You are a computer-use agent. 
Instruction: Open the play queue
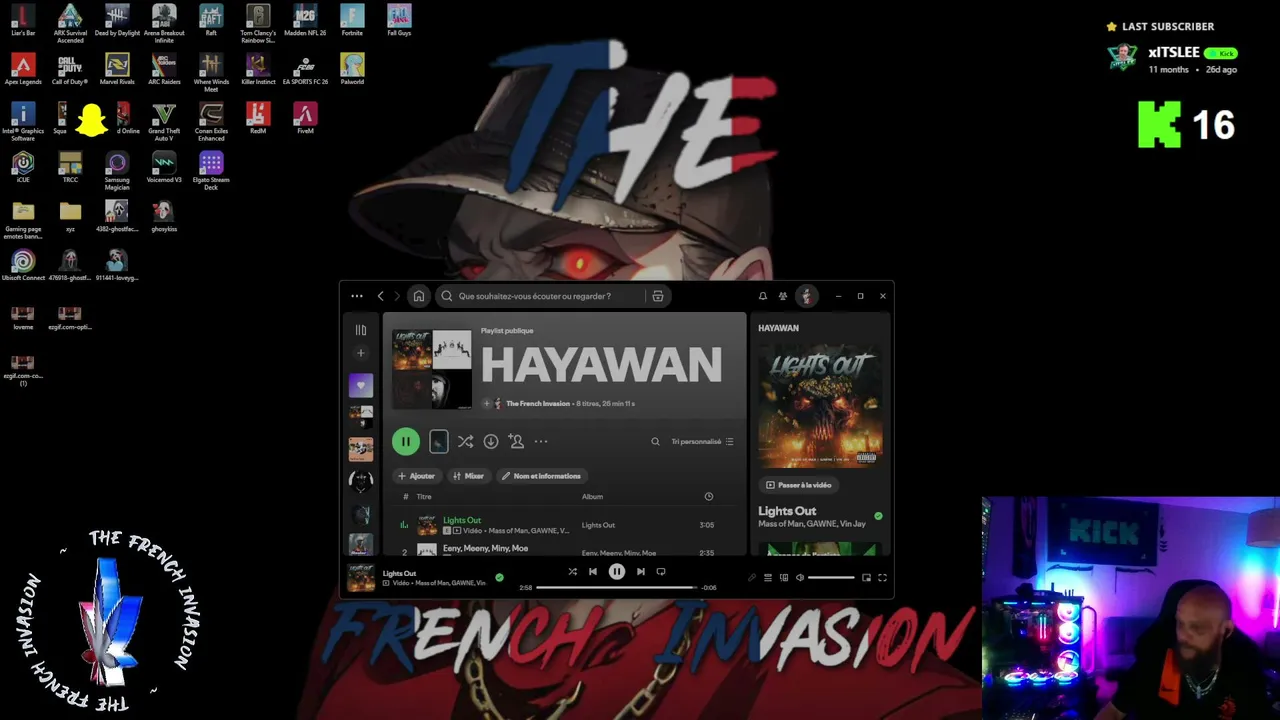click(x=768, y=577)
